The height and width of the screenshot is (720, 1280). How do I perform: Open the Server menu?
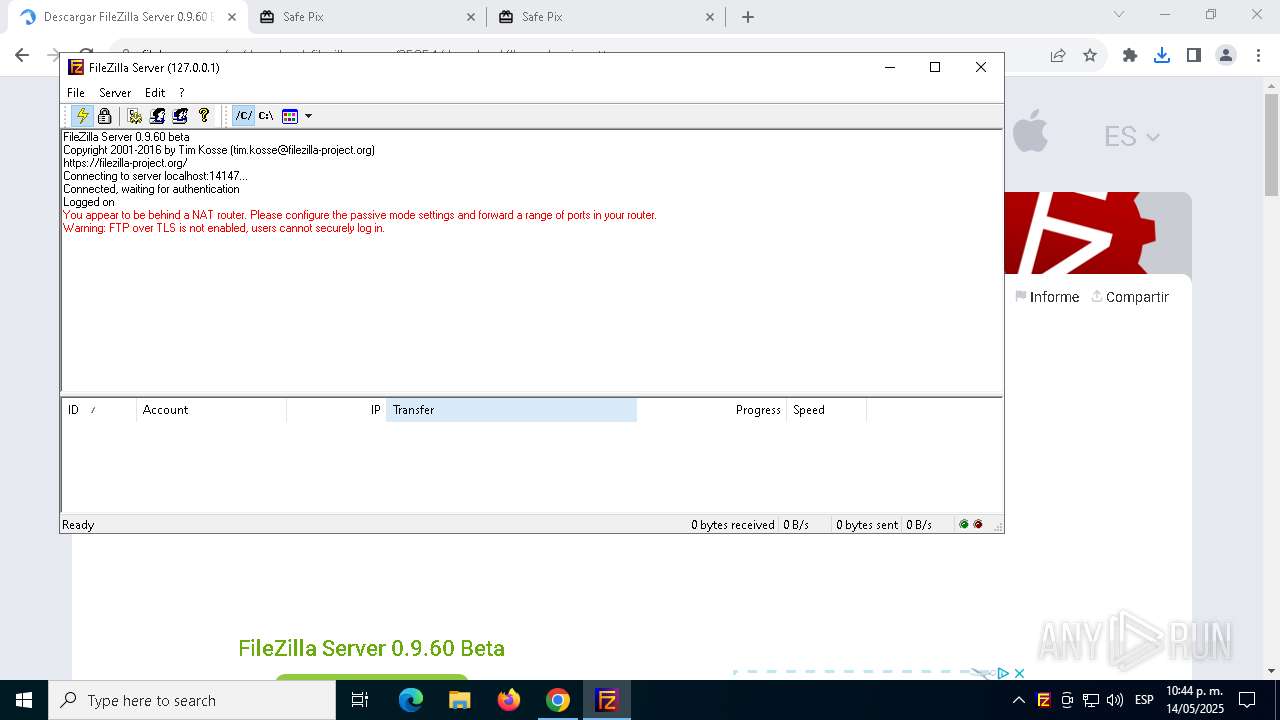[115, 92]
